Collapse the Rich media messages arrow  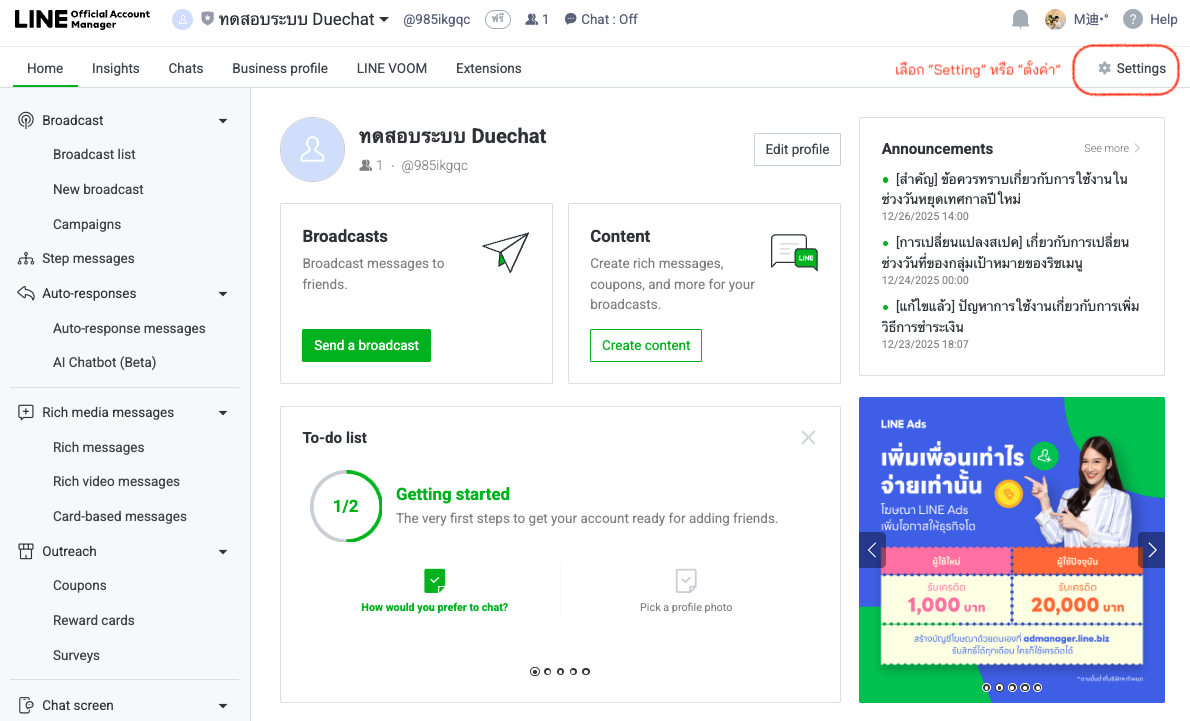(223, 413)
